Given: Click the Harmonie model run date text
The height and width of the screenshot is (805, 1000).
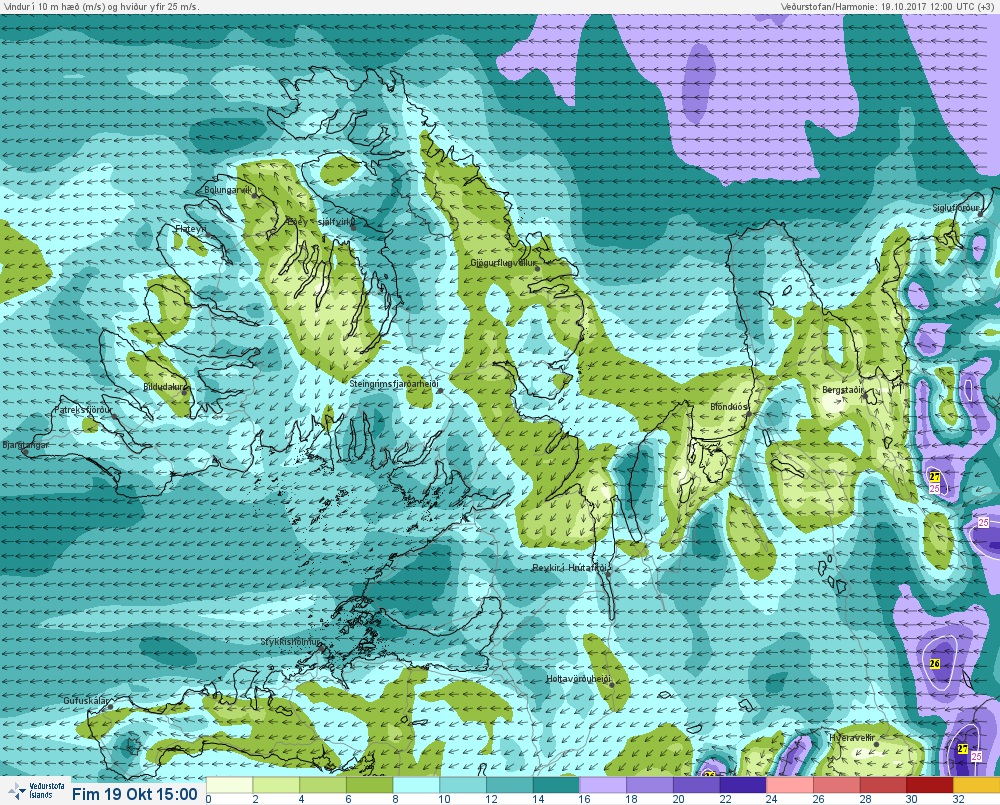Looking at the screenshot, I should [x=889, y=6].
